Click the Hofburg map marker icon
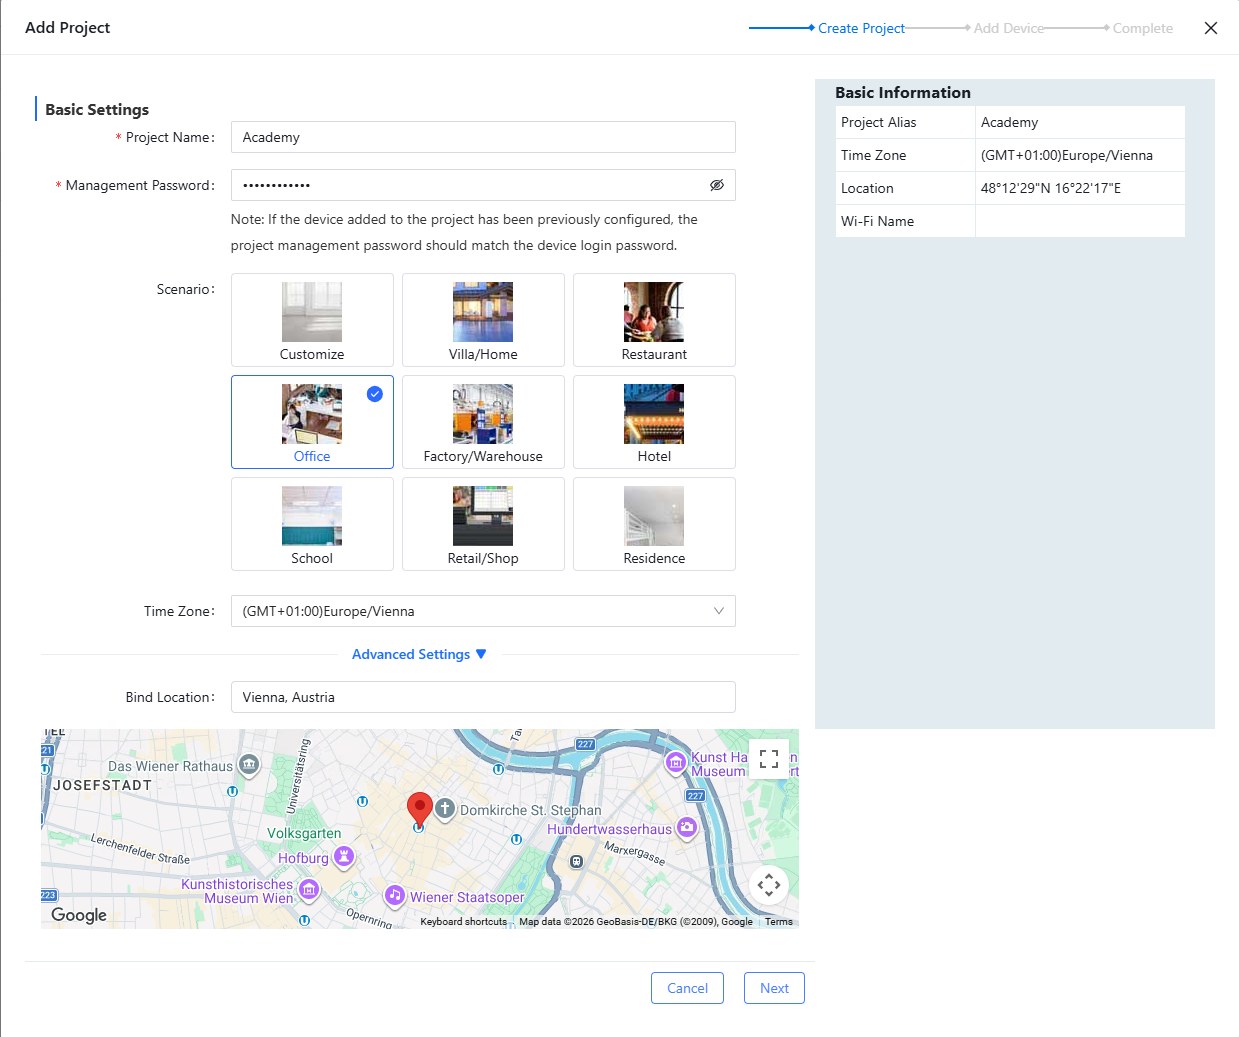1239x1037 pixels. 344,856
